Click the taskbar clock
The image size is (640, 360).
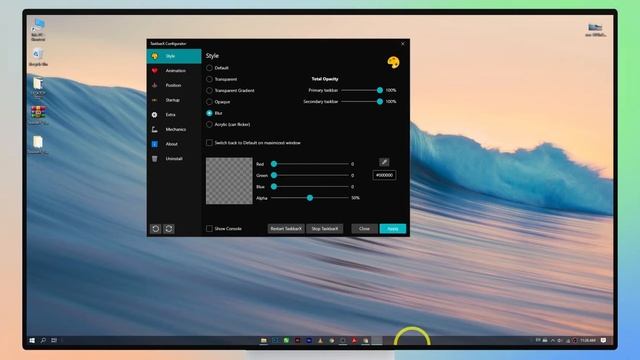click(588, 340)
